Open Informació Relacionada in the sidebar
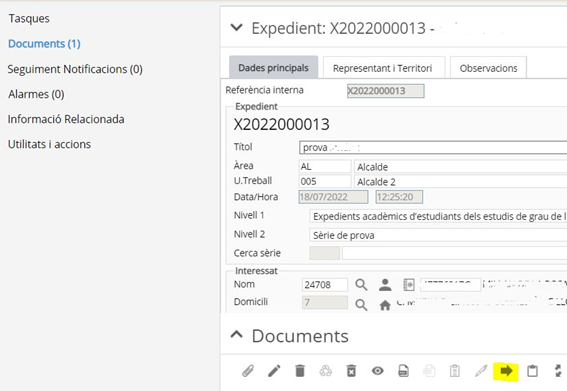This screenshot has width=567, height=391. pos(66,119)
